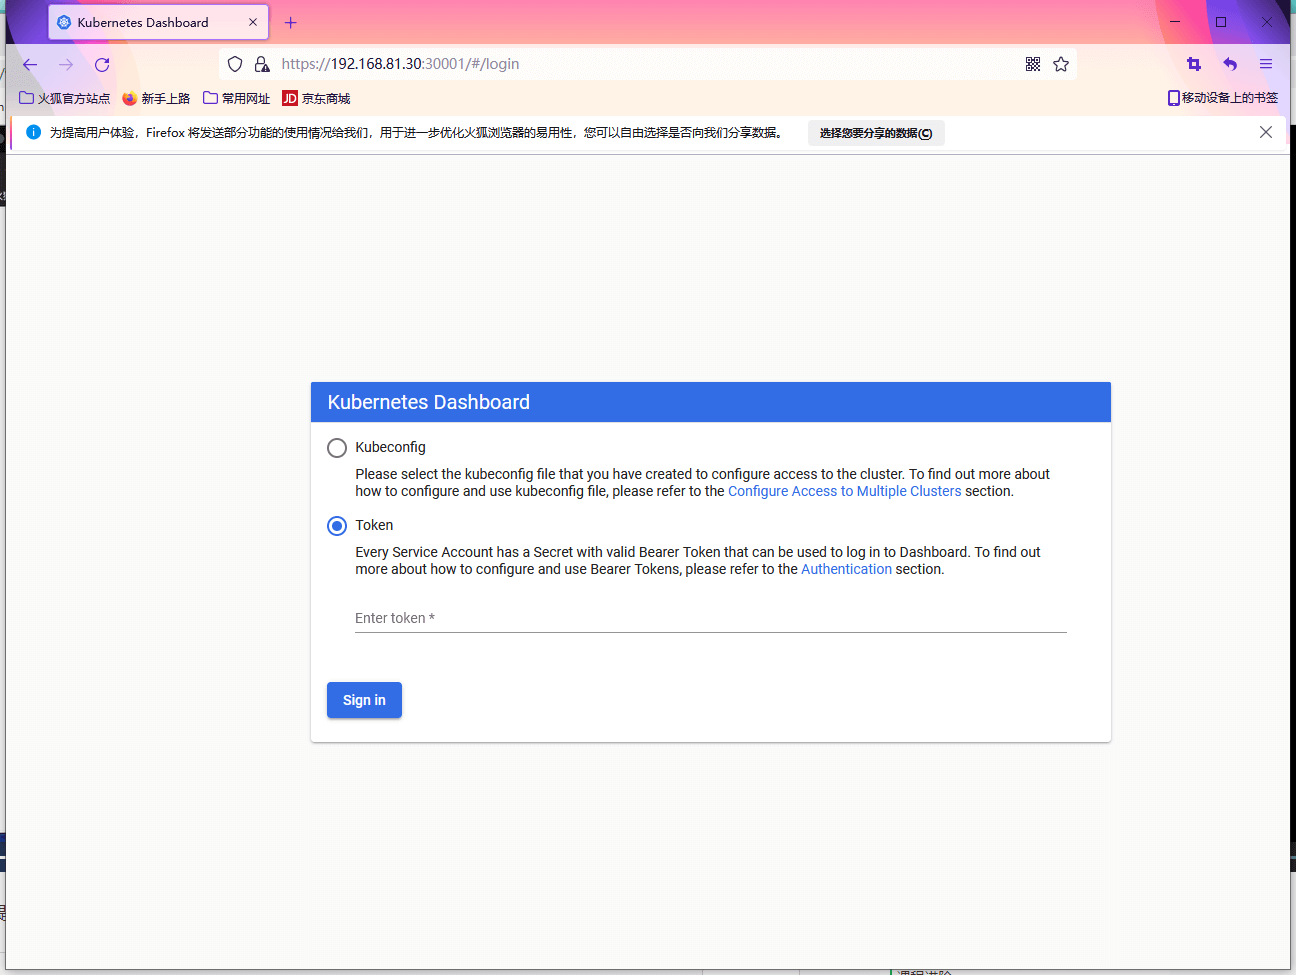Open the tracking protection shield icon
Screen dimensions: 1296x975
tap(235, 64)
